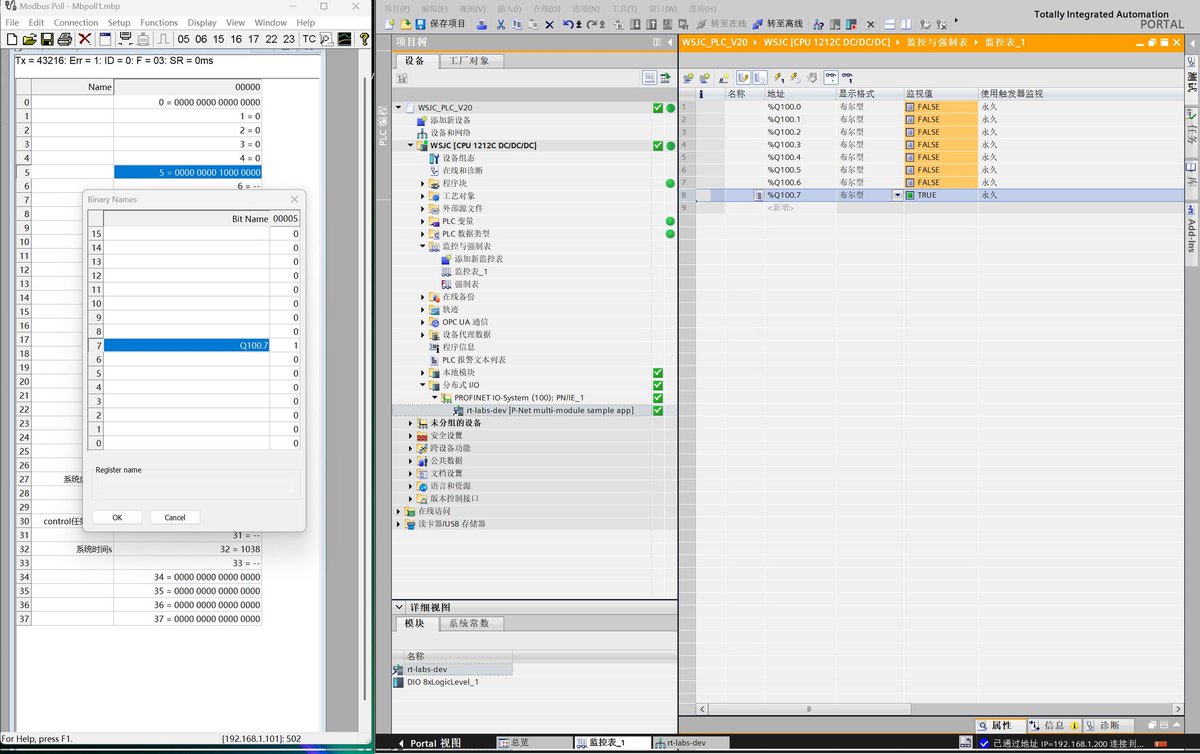Screen dimensions: 1200x754
Task: Click Open file icon in Modbus Poll
Action: [29, 39]
